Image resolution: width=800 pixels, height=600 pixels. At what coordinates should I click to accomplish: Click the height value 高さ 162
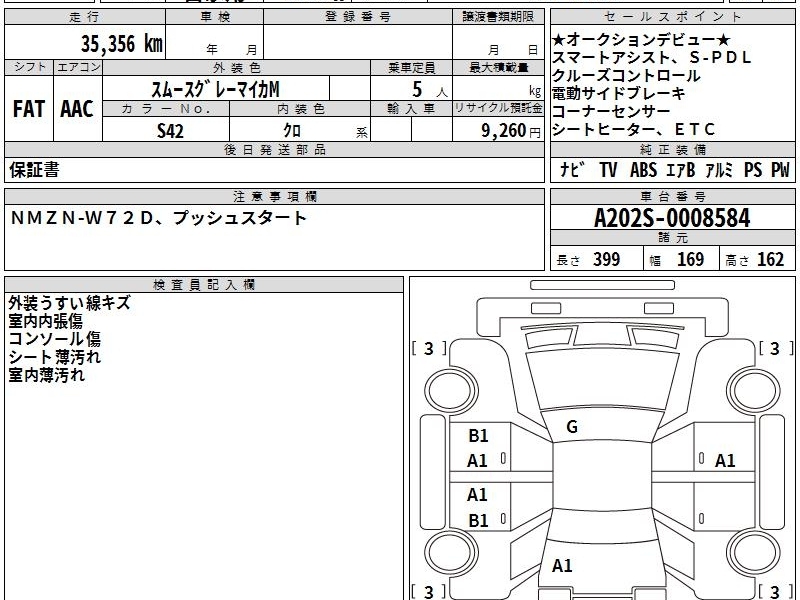click(x=755, y=259)
